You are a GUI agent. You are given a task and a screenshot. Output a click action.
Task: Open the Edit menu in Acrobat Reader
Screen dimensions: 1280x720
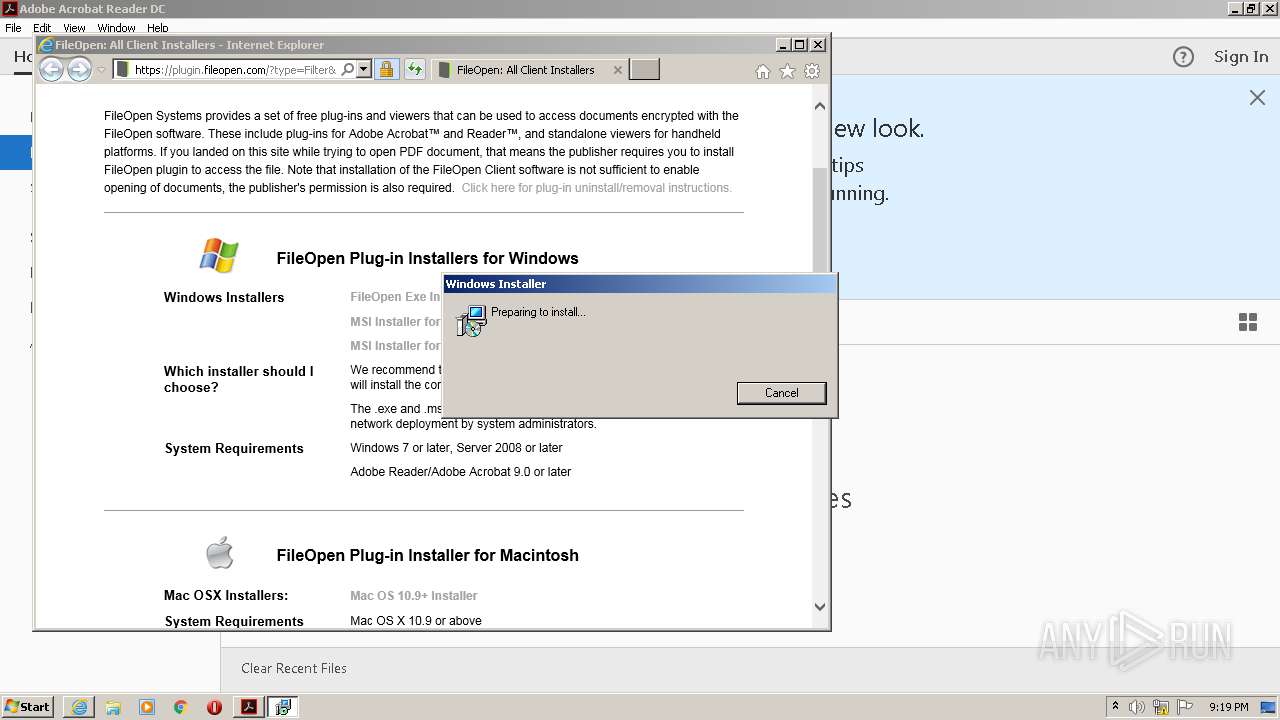click(x=42, y=28)
